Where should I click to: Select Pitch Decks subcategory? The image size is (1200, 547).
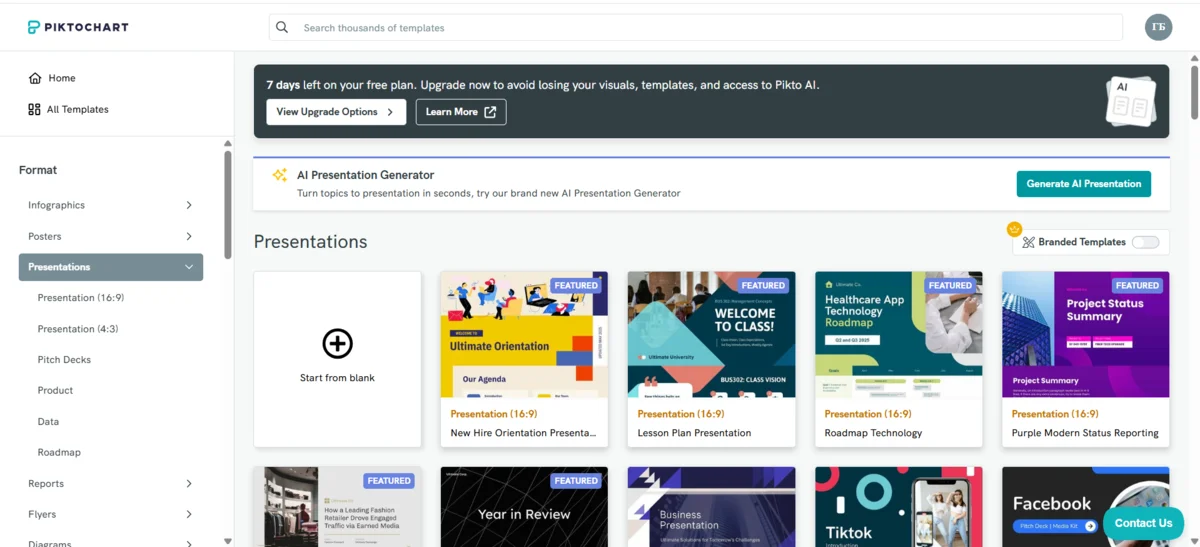[x=64, y=360]
